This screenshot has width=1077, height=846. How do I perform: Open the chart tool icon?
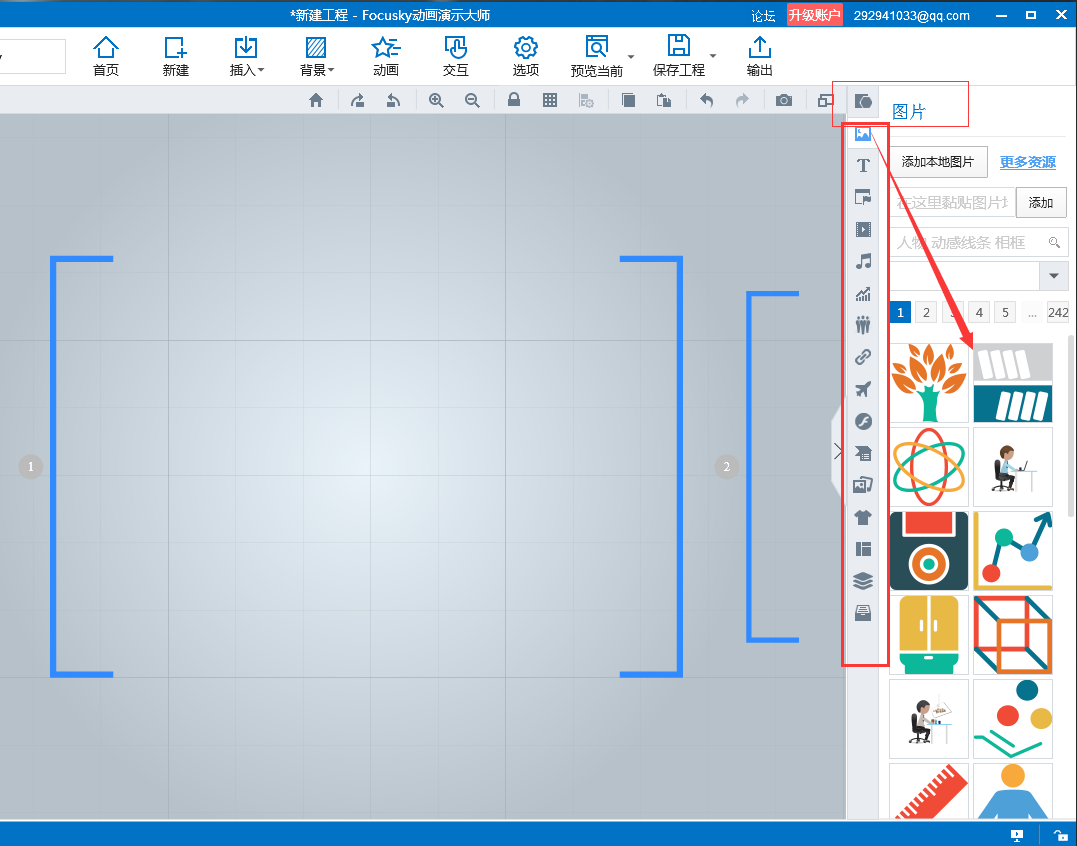pyautogui.click(x=863, y=293)
